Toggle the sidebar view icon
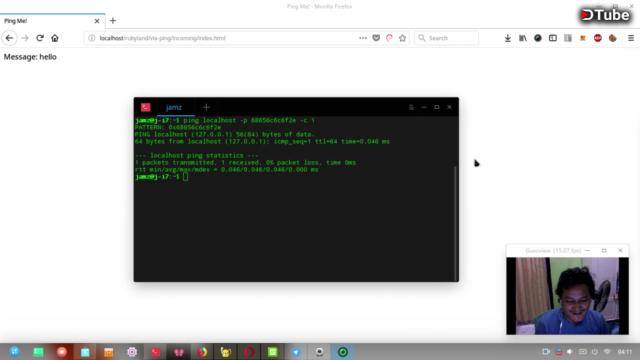The height and width of the screenshot is (360, 640). 553,38
